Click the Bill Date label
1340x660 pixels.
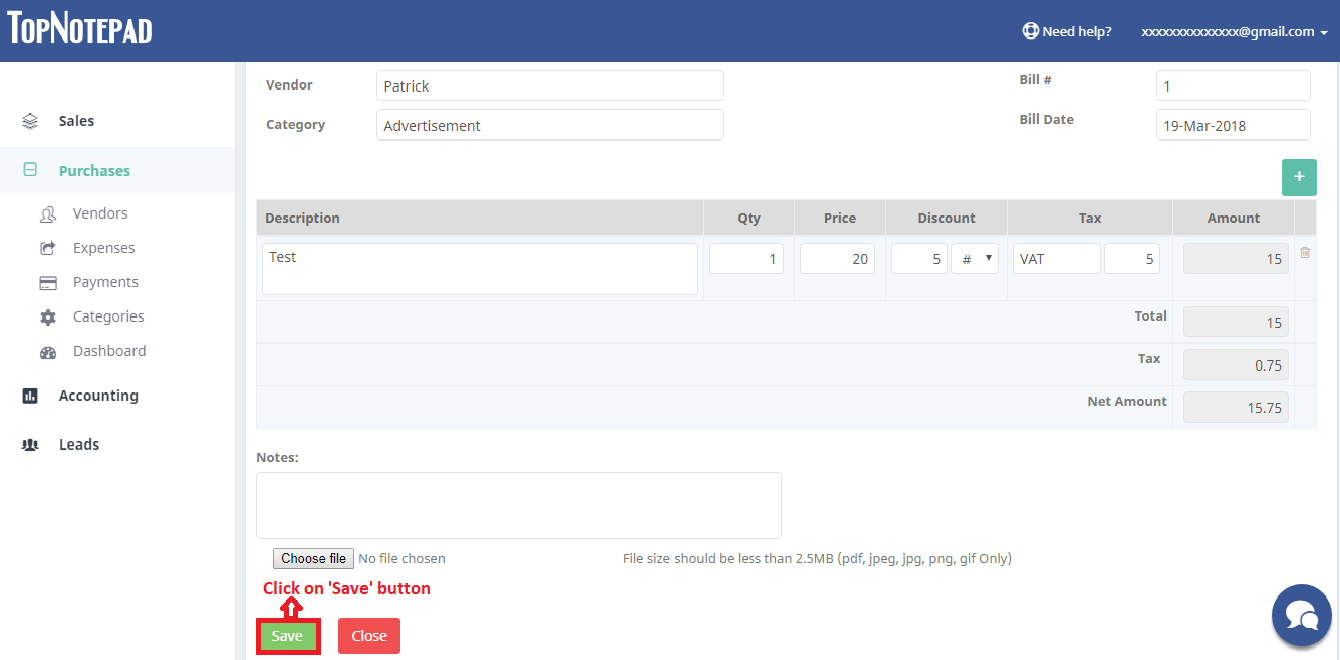pos(1047,119)
